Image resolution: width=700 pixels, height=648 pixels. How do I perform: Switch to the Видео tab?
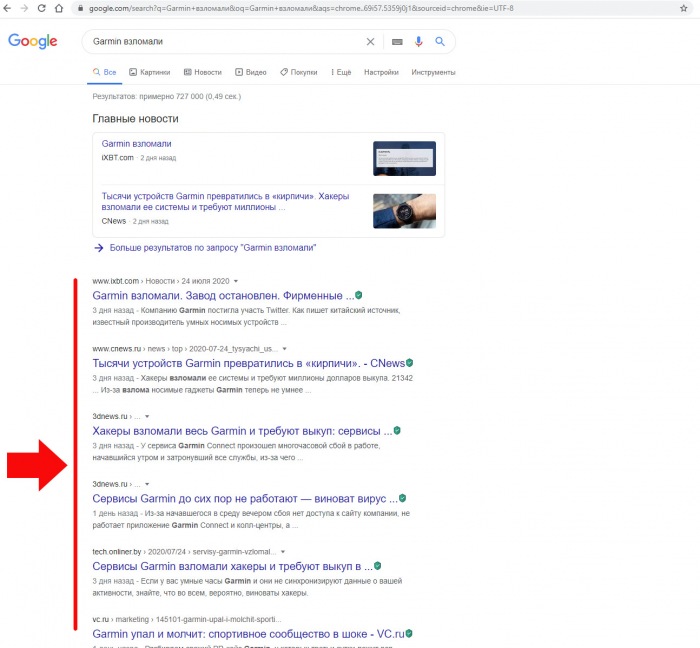pos(251,72)
